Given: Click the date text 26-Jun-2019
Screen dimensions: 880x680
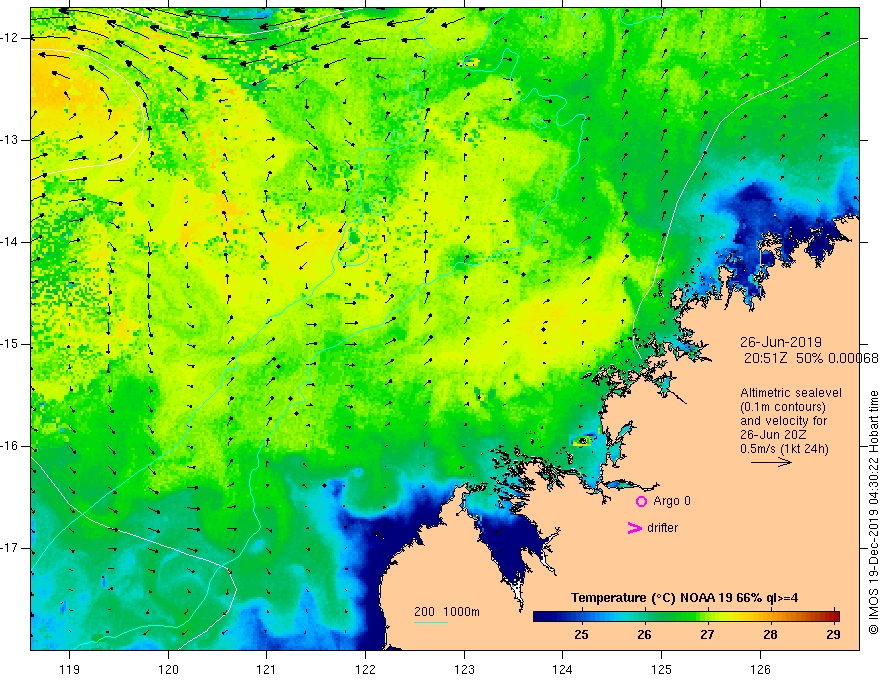Looking at the screenshot, I should [x=781, y=342].
